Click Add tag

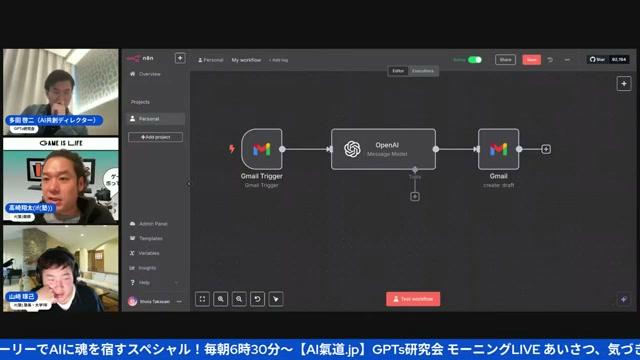pos(278,60)
